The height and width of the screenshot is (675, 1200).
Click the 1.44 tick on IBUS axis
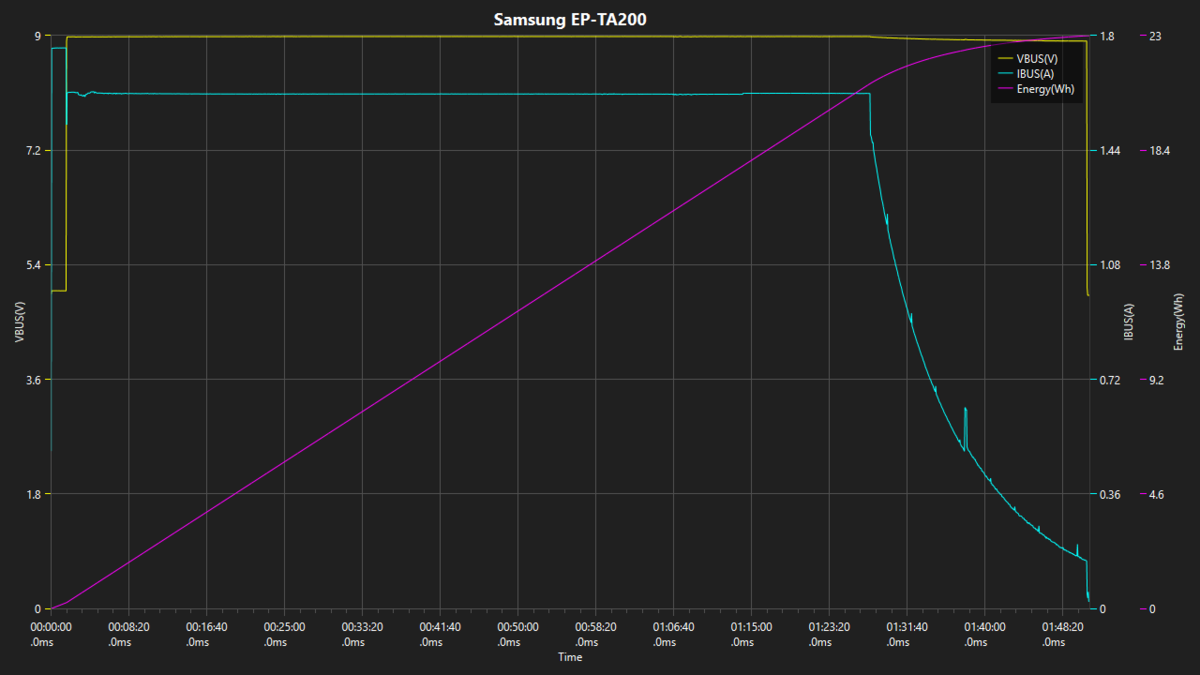click(x=1110, y=151)
